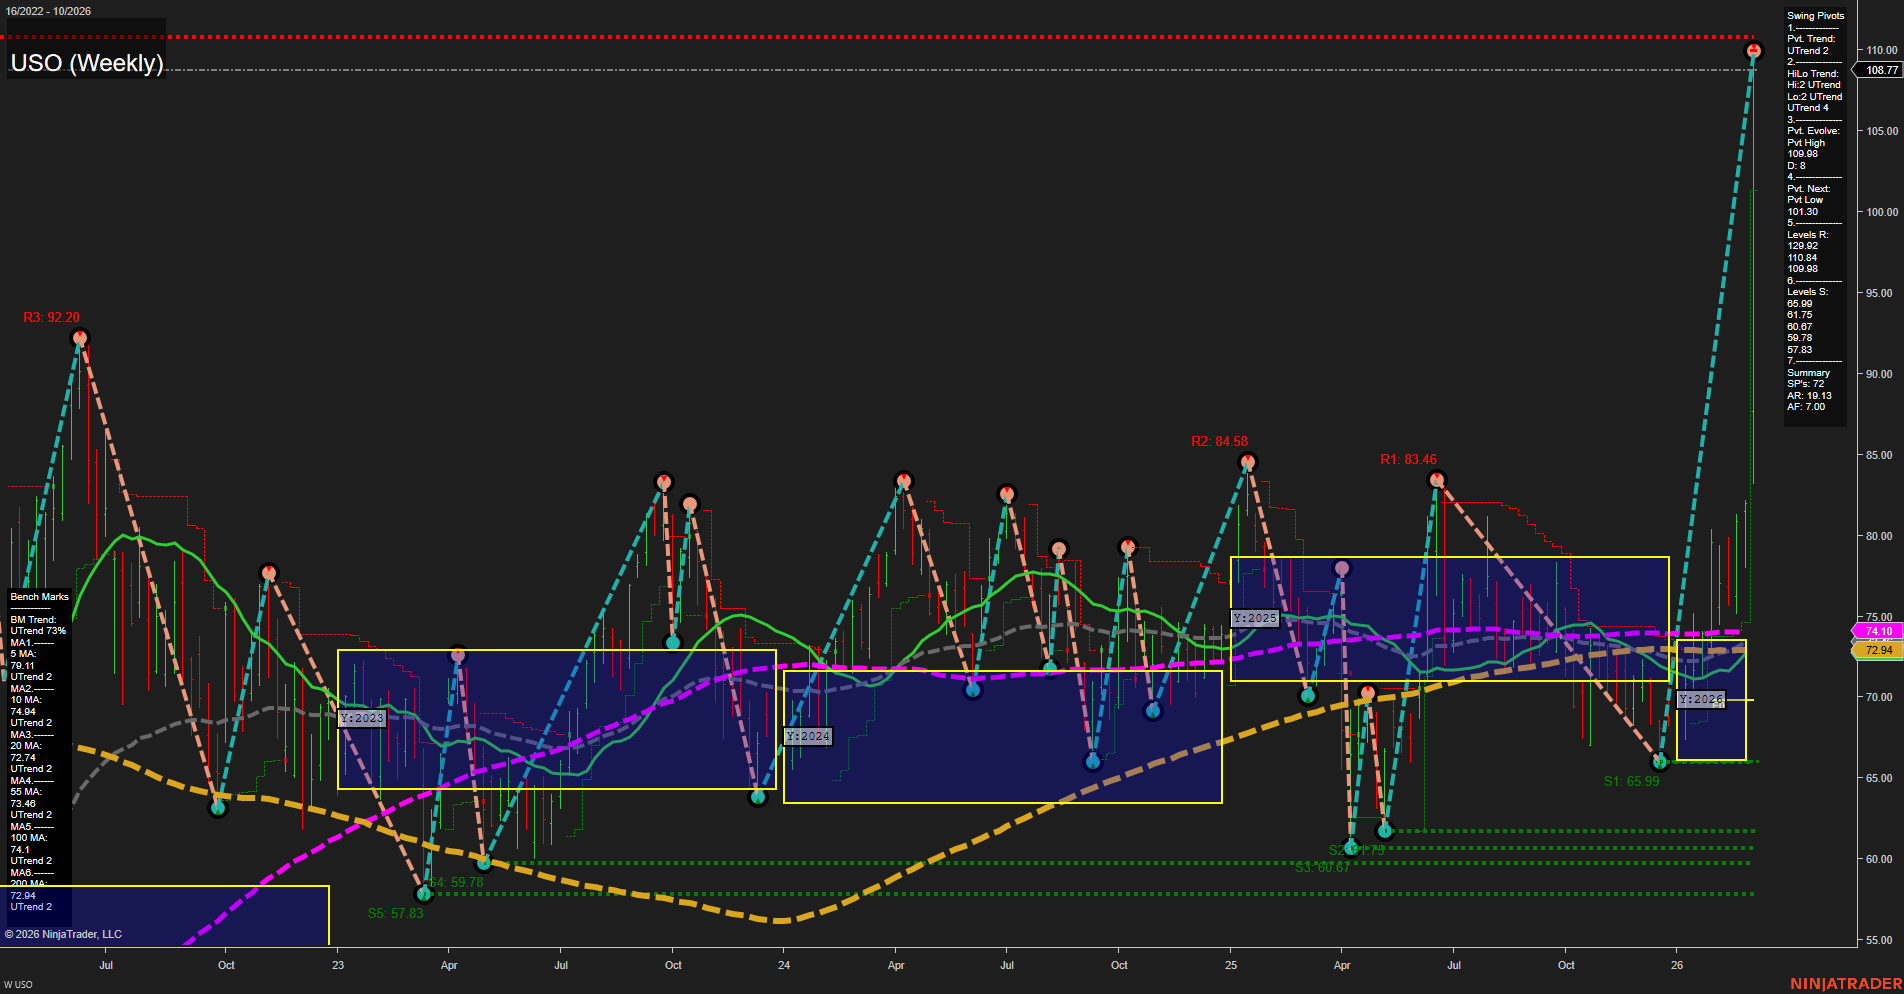The image size is (1904, 994).
Task: Select the purple swing pivot dot inside the 2025 box
Action: pos(1341,566)
